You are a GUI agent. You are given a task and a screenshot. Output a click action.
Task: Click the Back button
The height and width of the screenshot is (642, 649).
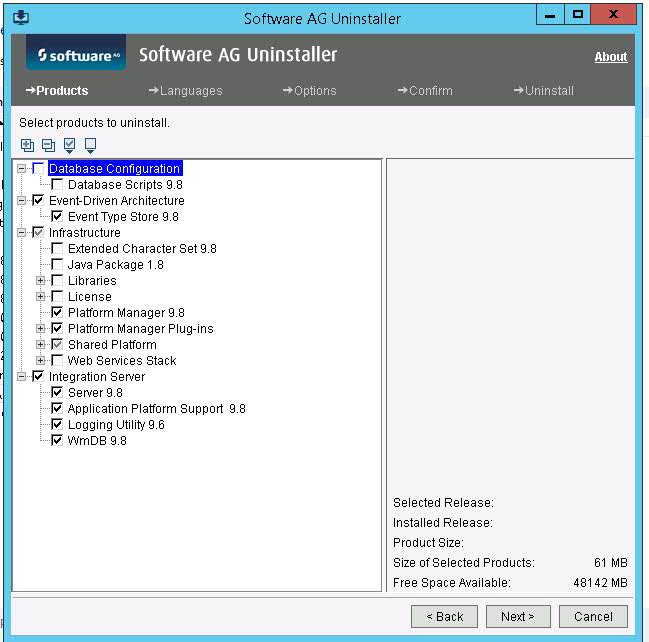pos(444,616)
